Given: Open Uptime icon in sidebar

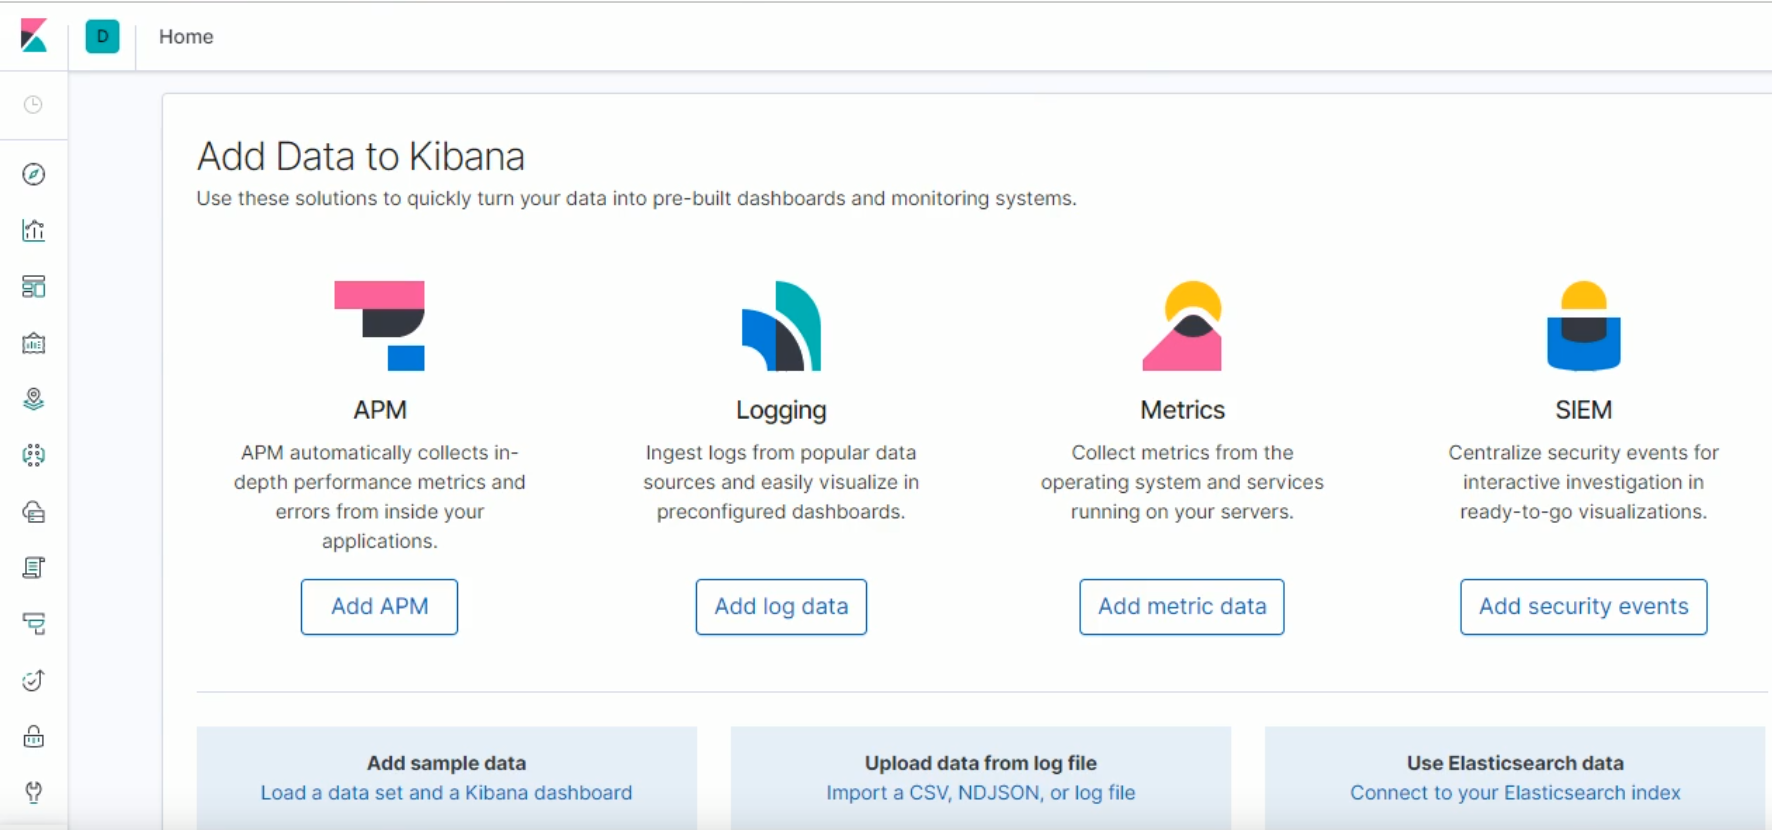Looking at the screenshot, I should [33, 680].
